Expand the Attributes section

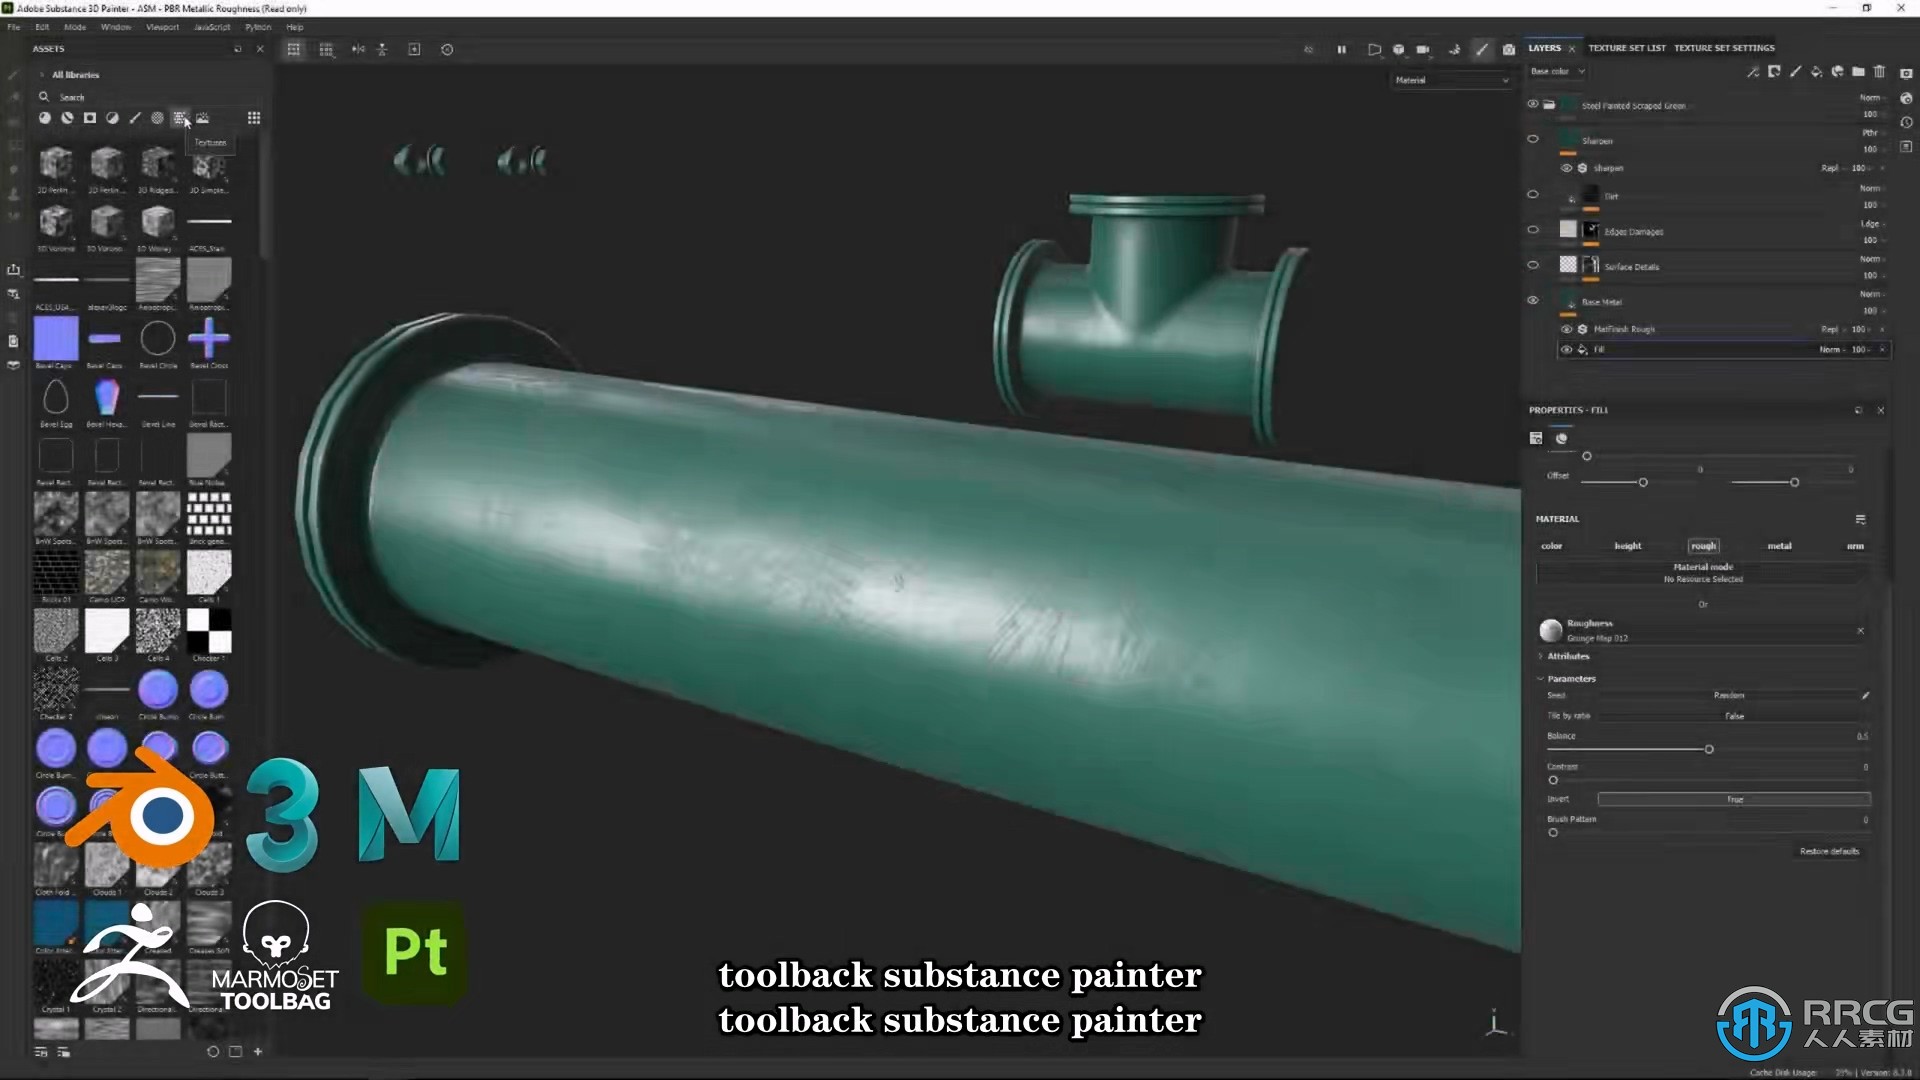pos(1540,656)
